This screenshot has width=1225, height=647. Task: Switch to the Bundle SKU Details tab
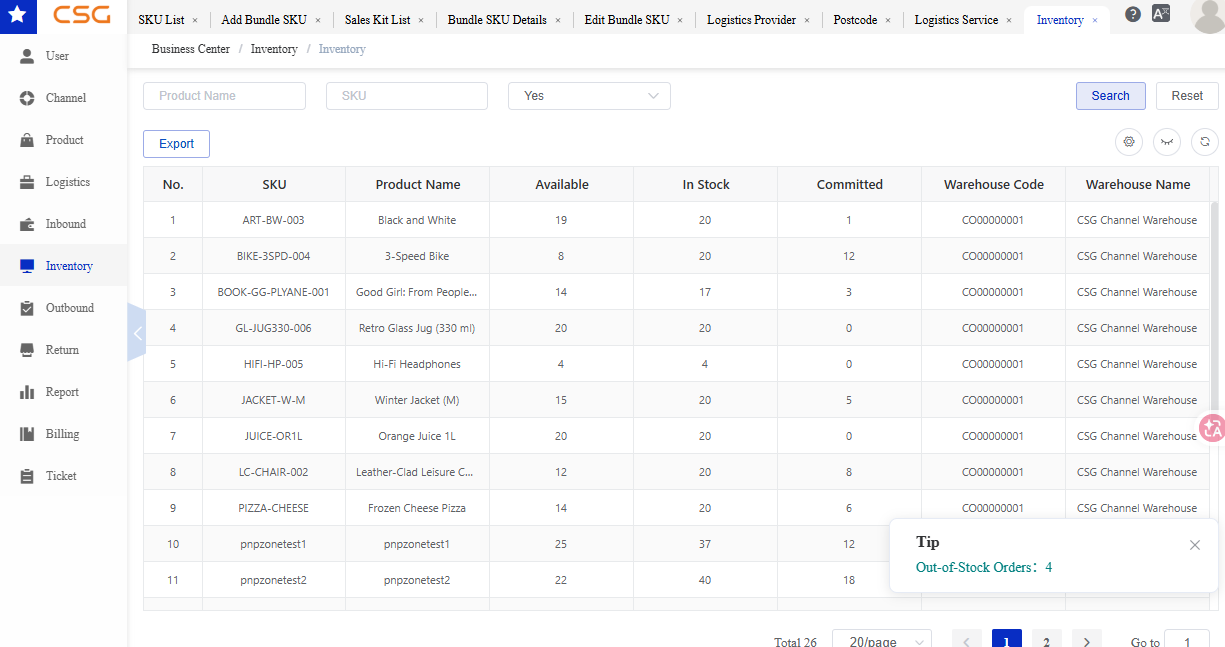(x=497, y=20)
